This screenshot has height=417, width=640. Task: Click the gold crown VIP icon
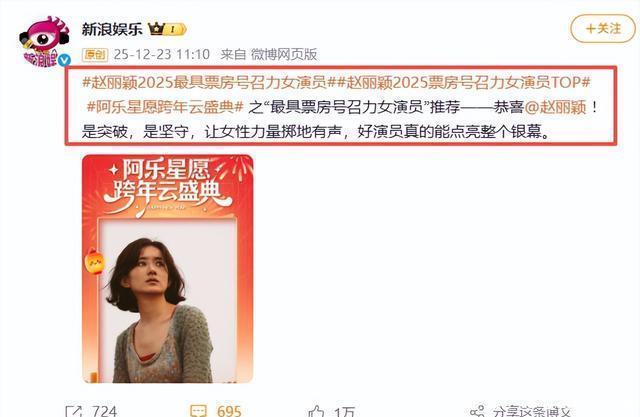click(156, 29)
